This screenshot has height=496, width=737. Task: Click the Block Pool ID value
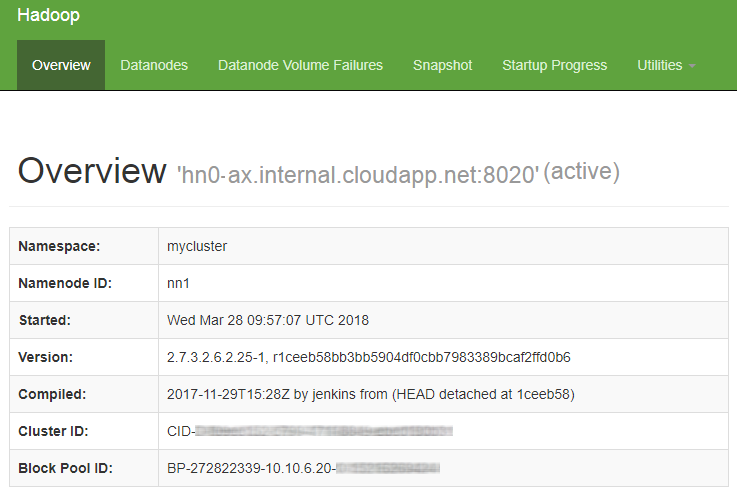(303, 468)
